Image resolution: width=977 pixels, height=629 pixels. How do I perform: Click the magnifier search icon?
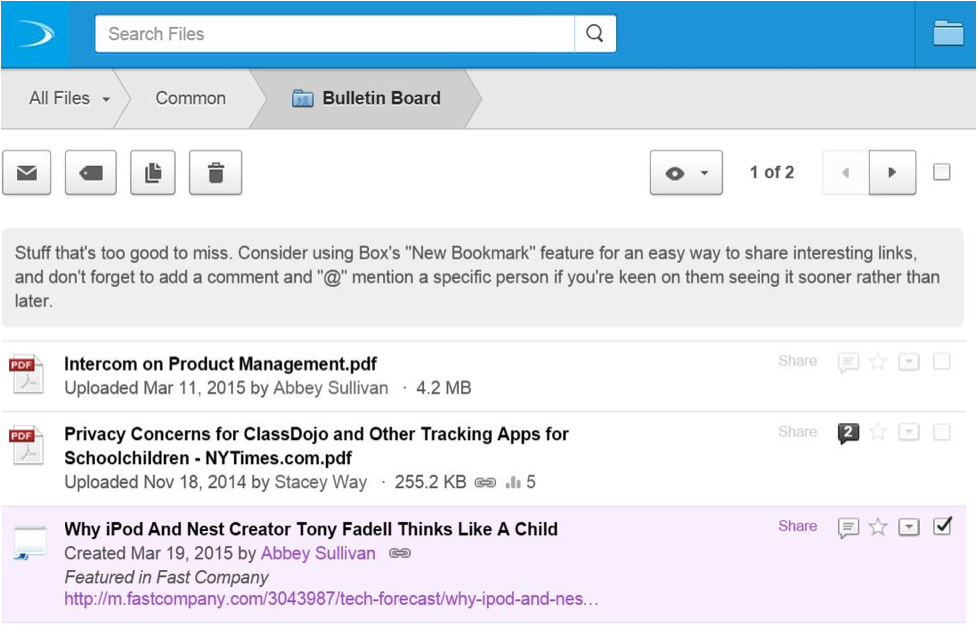[x=595, y=34]
